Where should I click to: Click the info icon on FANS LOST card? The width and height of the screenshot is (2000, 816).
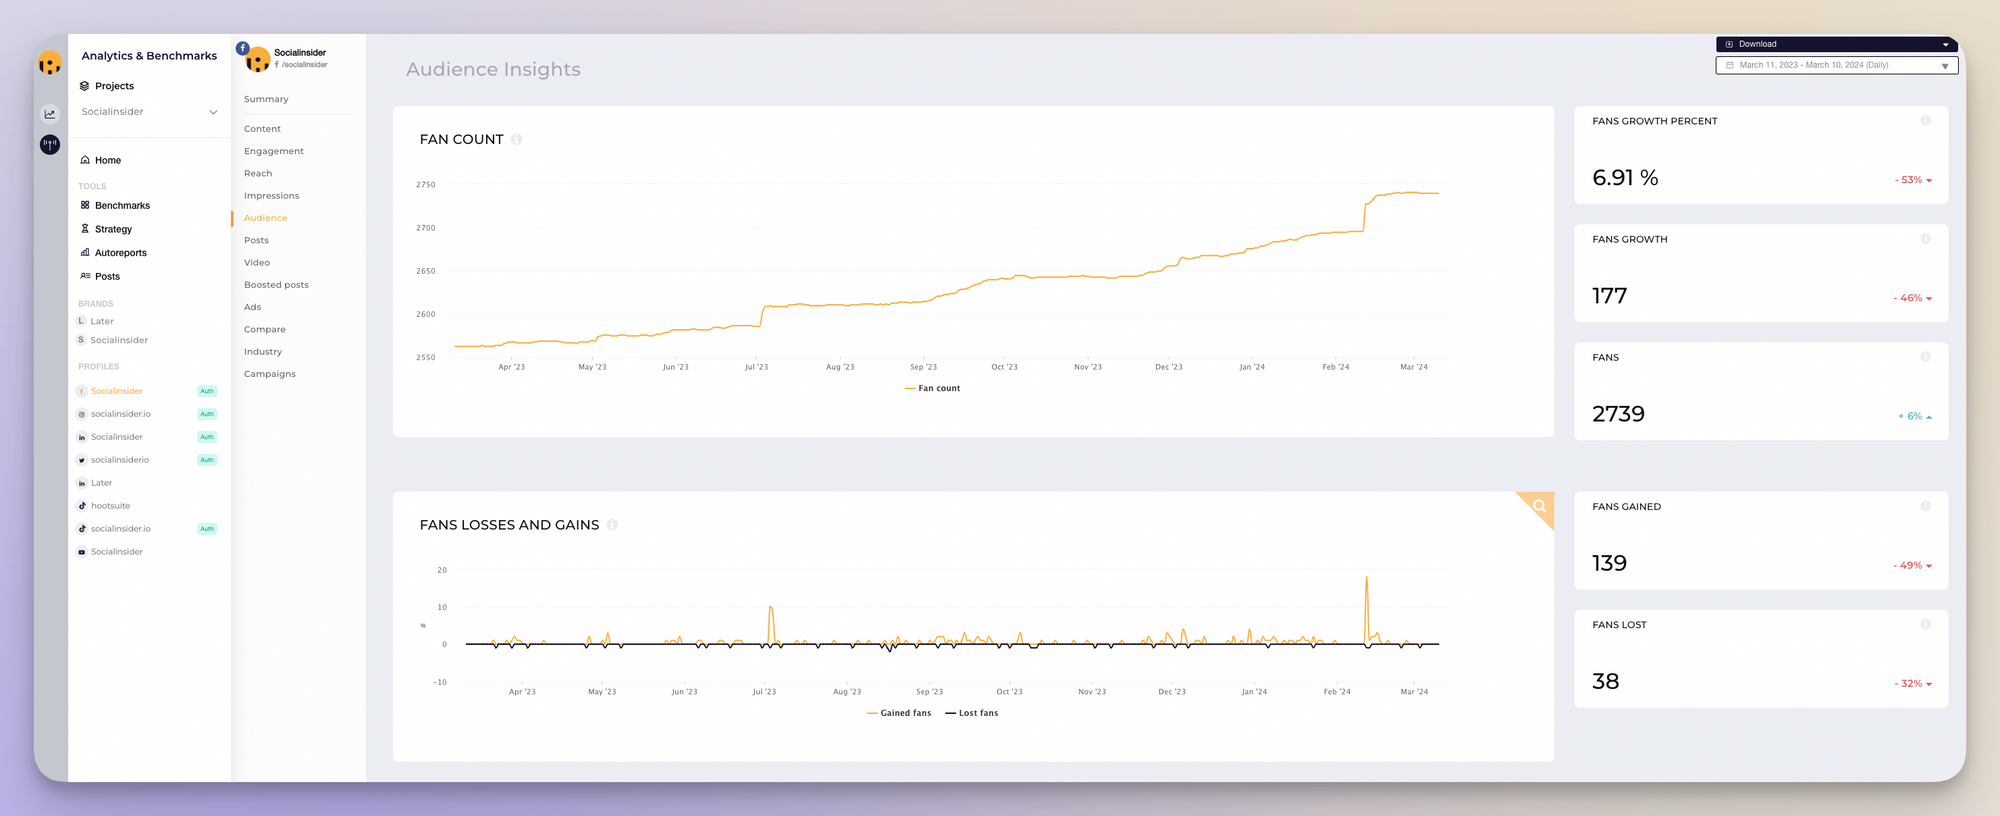pyautogui.click(x=1925, y=624)
